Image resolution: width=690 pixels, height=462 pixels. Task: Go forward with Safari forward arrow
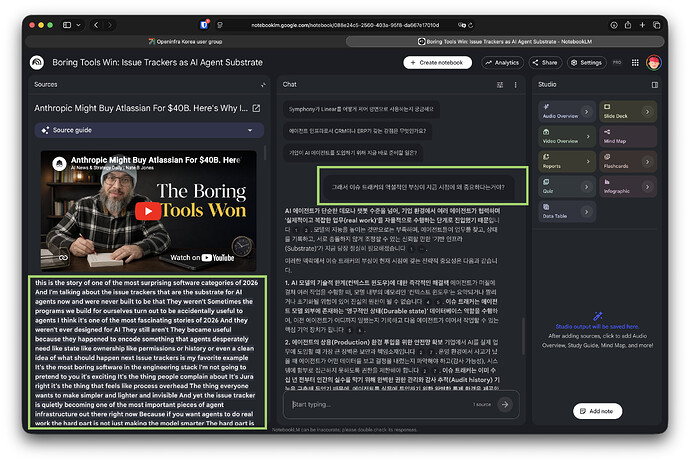pos(110,25)
